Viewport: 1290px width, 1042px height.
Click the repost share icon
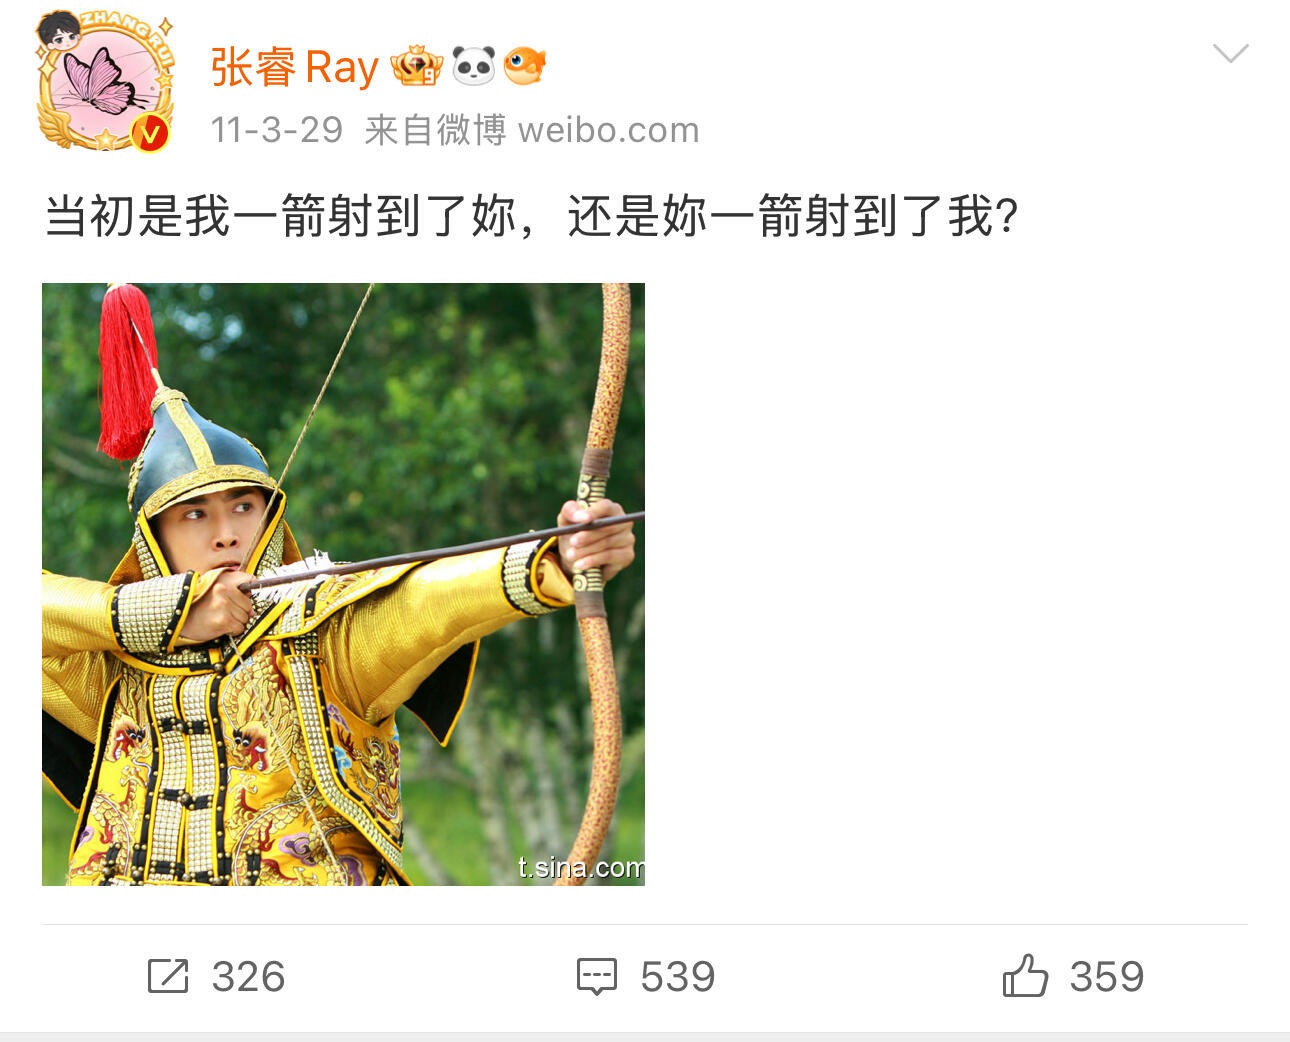tap(168, 976)
